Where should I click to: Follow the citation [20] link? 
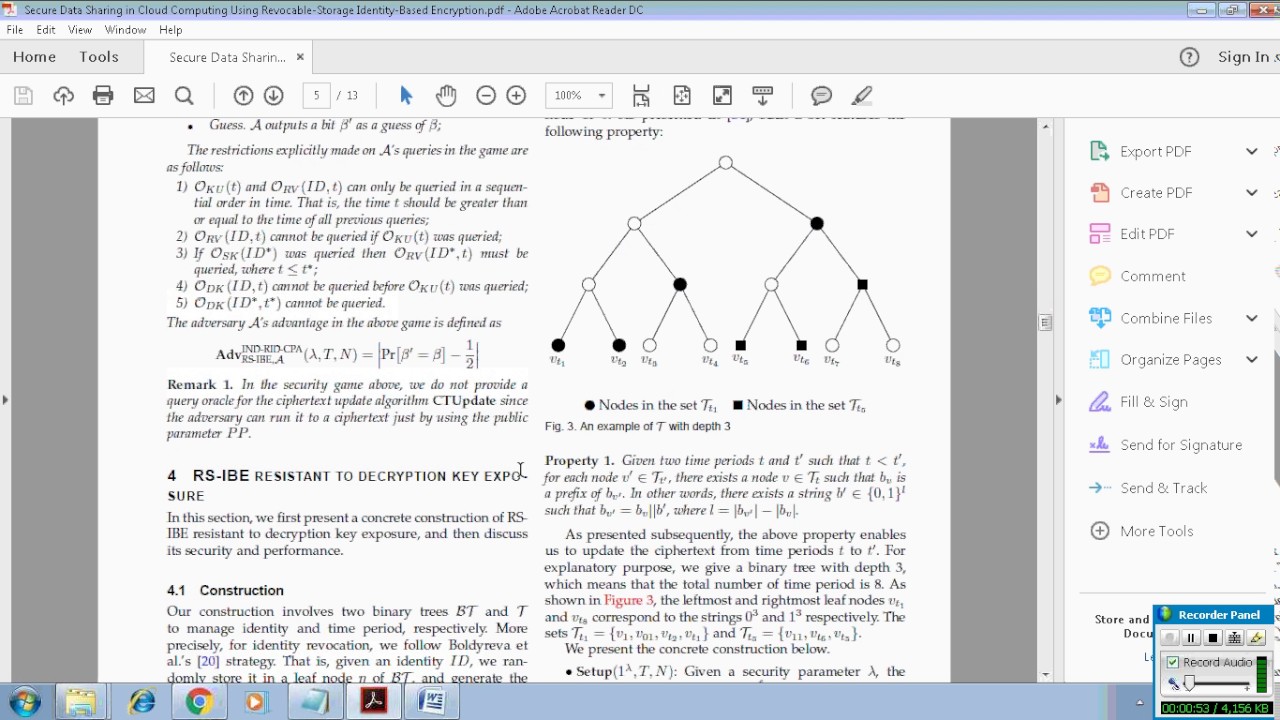point(208,661)
